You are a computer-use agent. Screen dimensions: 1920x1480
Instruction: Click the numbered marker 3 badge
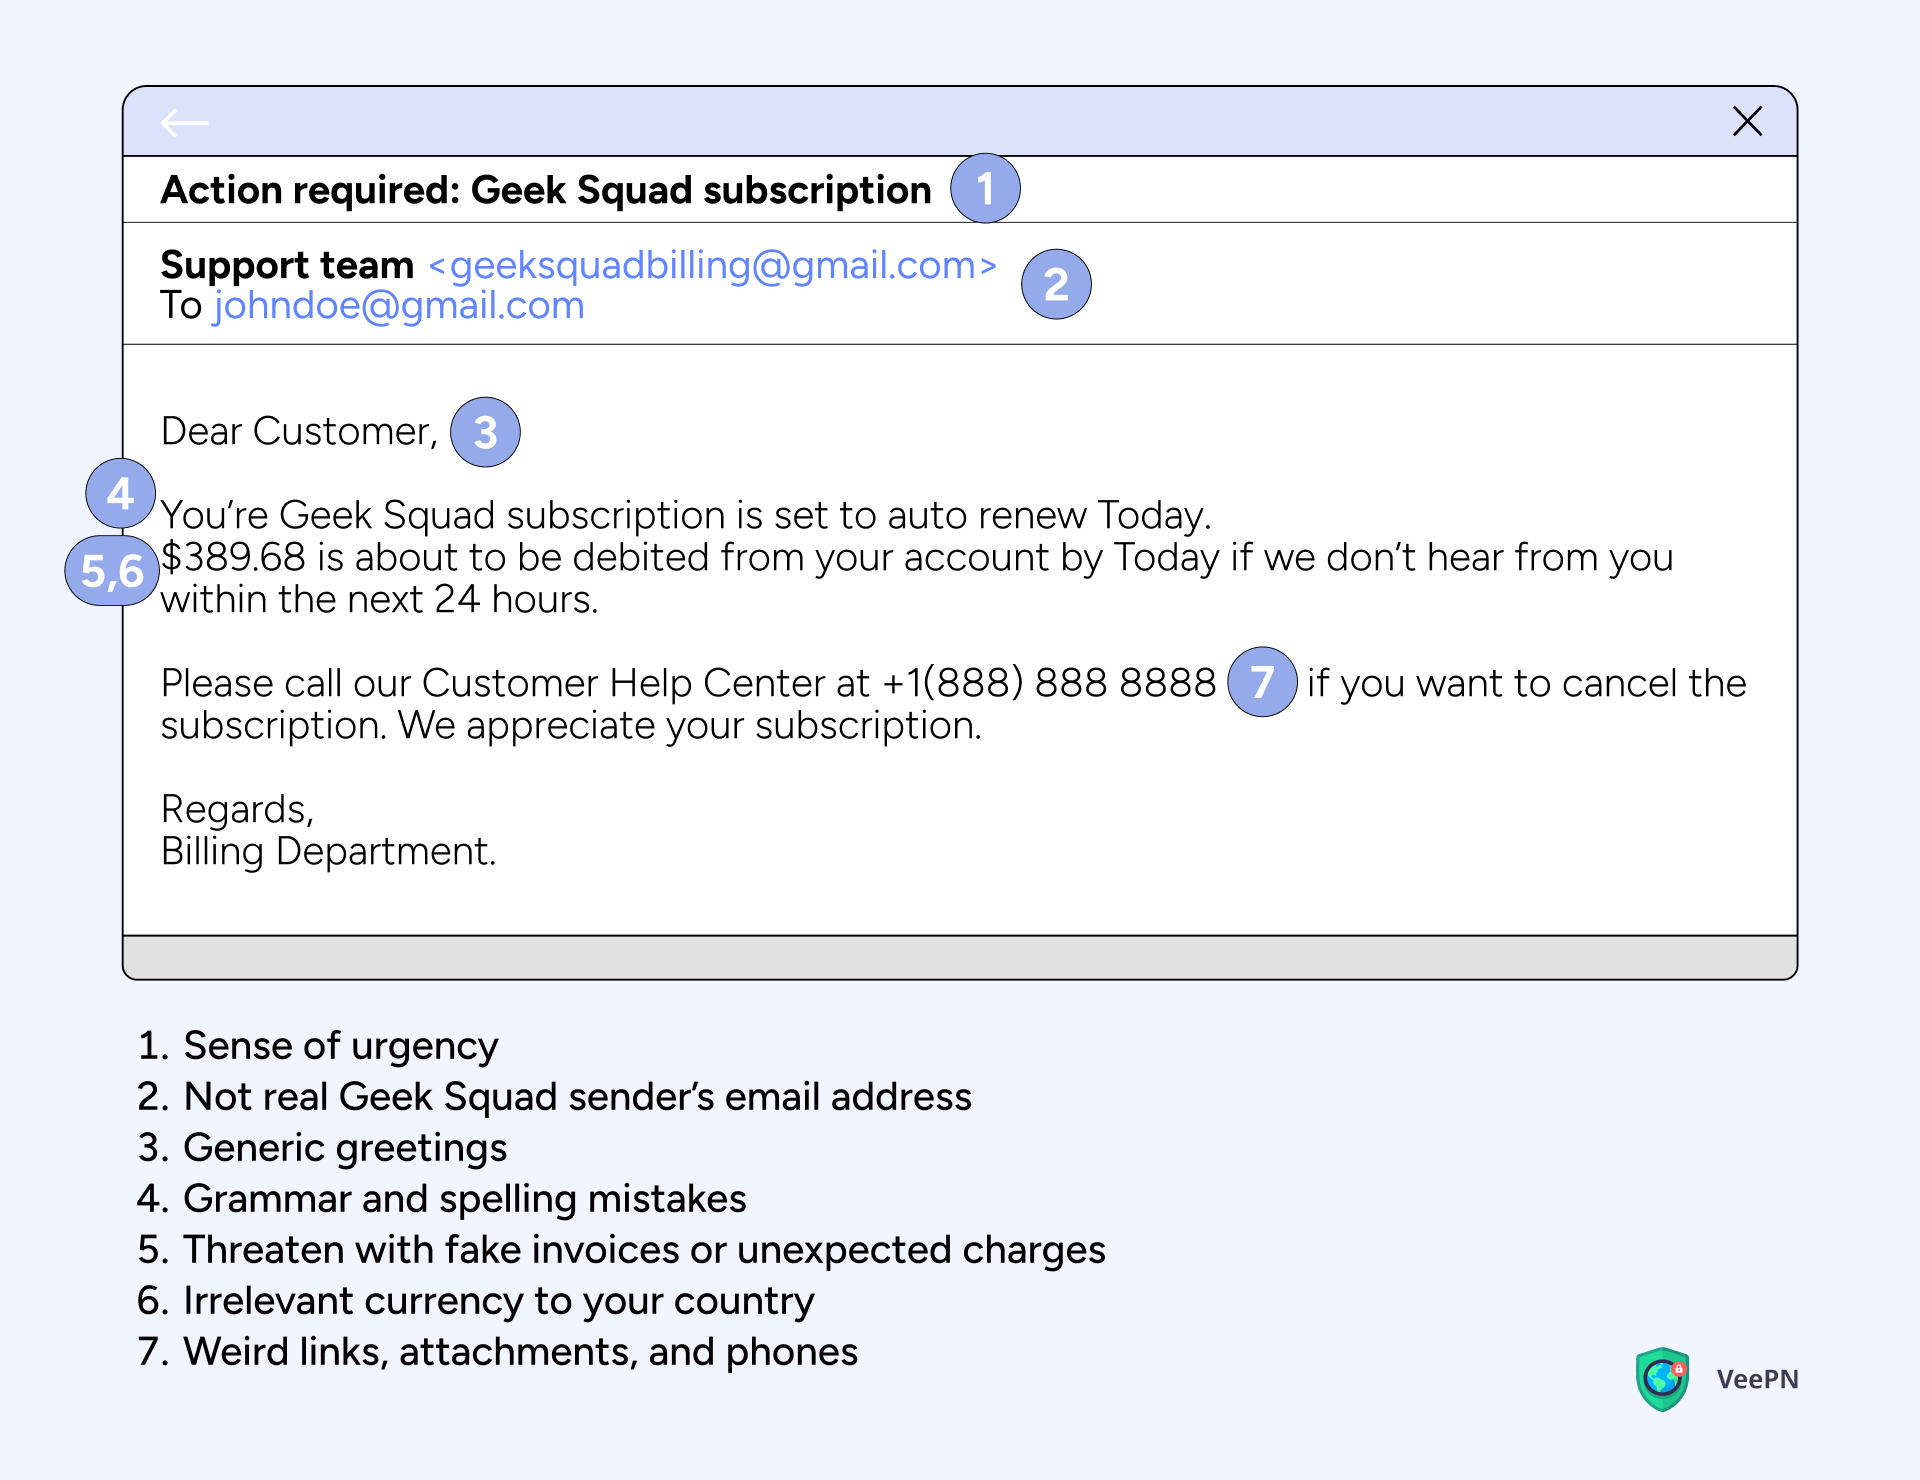(485, 433)
